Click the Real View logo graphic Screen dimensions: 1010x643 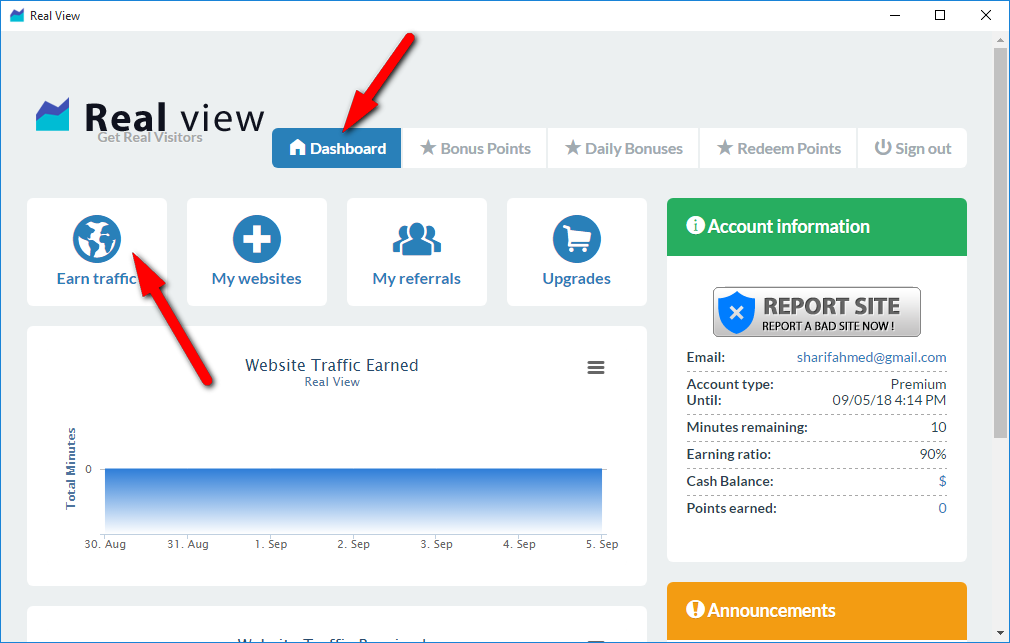click(52, 115)
